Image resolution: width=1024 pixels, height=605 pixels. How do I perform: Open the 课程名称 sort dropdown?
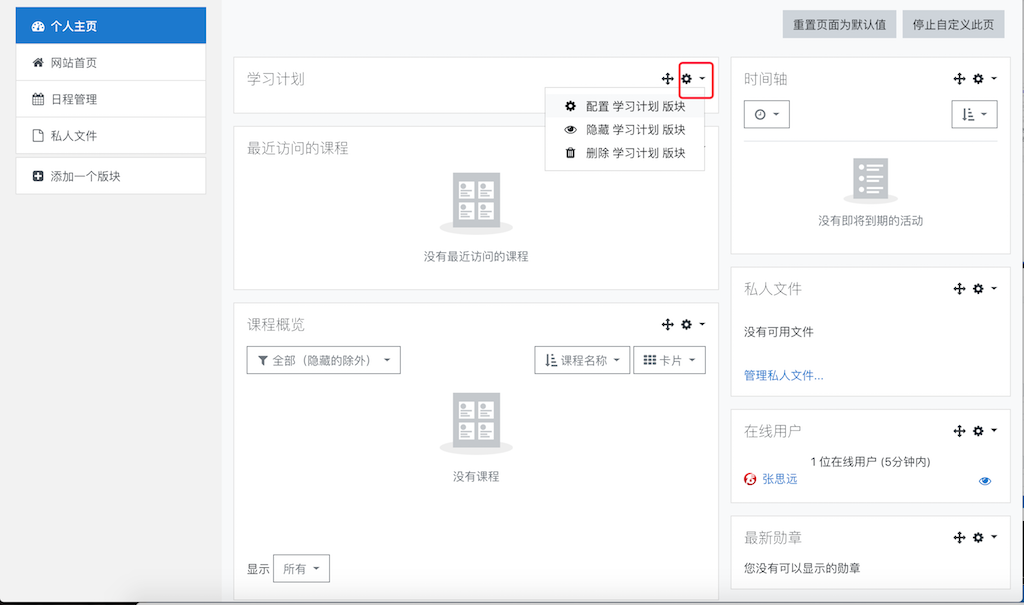(582, 360)
